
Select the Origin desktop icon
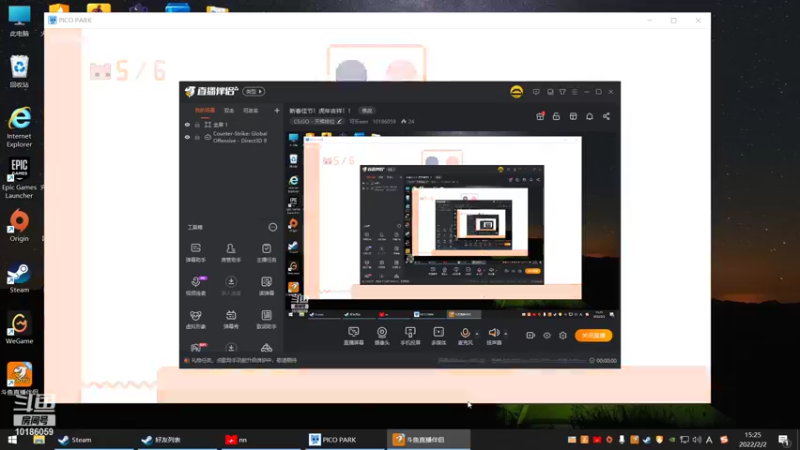click(x=19, y=226)
